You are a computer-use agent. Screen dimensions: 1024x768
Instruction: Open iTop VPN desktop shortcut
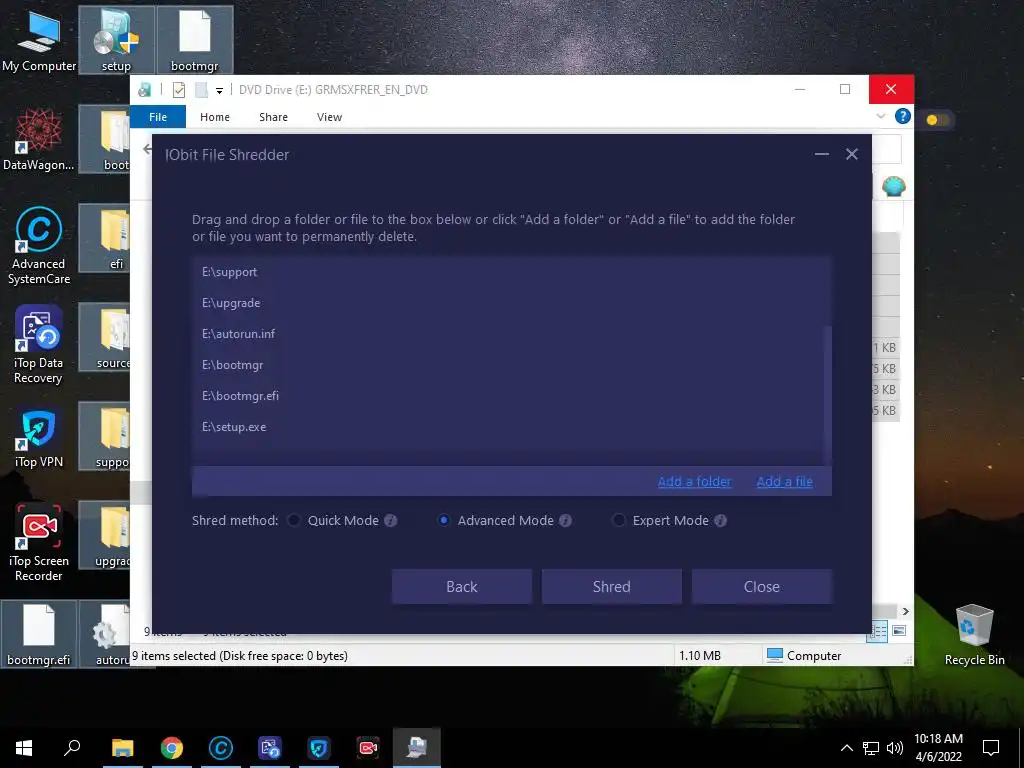click(39, 438)
